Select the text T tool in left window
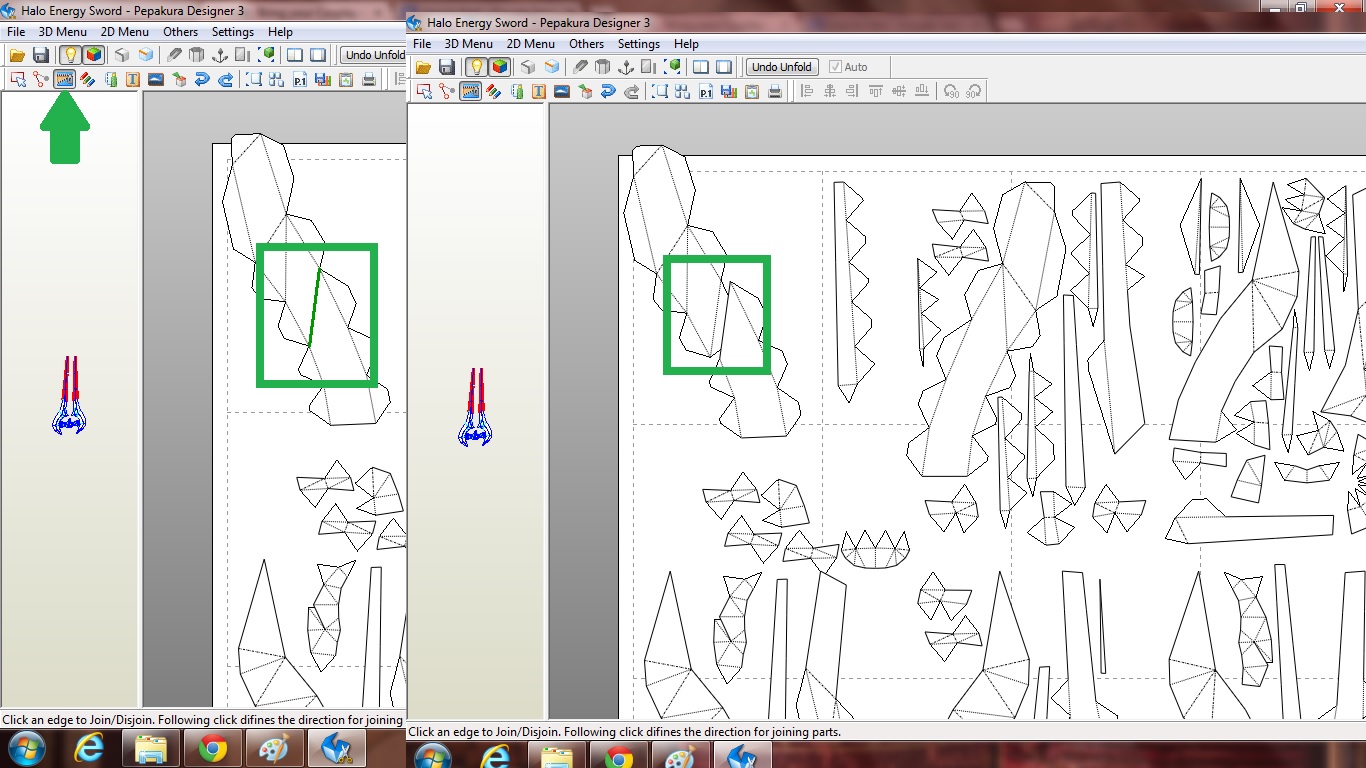This screenshot has height=768, width=1366. point(133,80)
